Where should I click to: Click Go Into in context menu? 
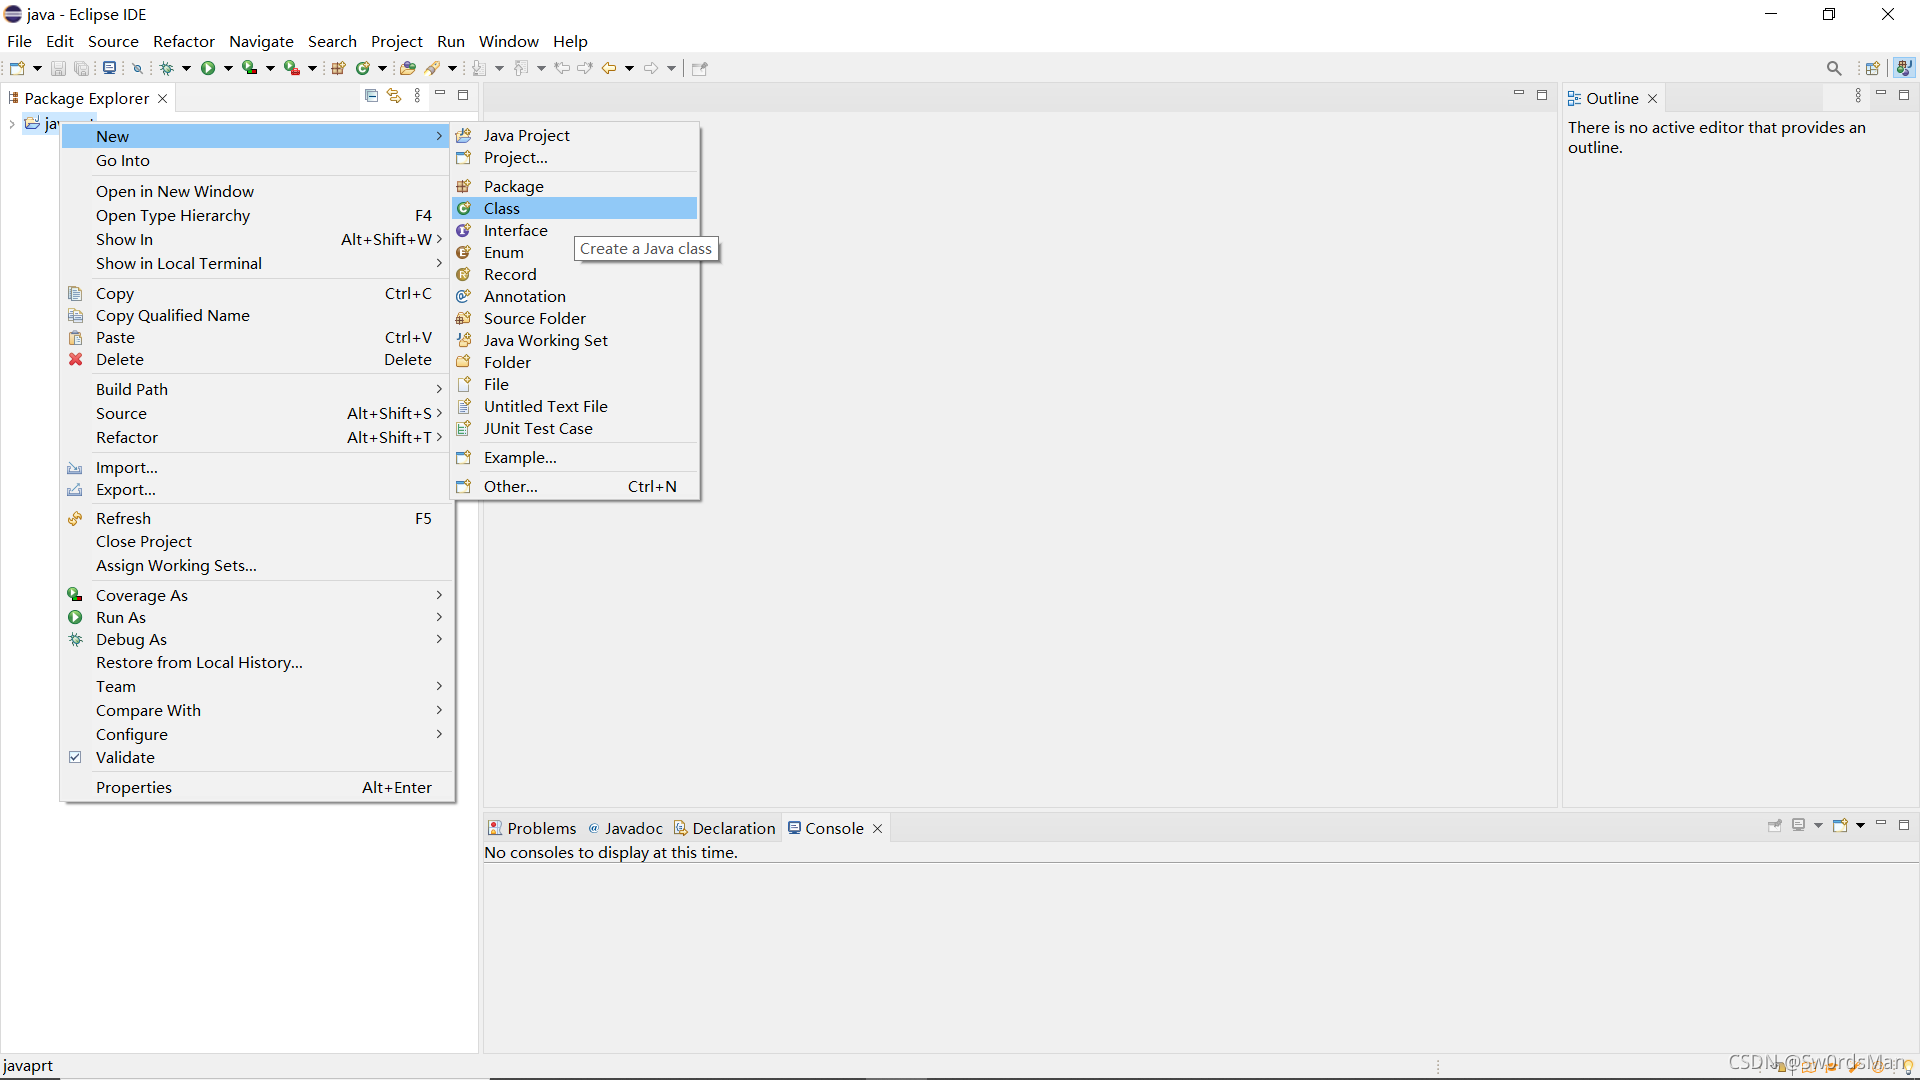point(256,160)
